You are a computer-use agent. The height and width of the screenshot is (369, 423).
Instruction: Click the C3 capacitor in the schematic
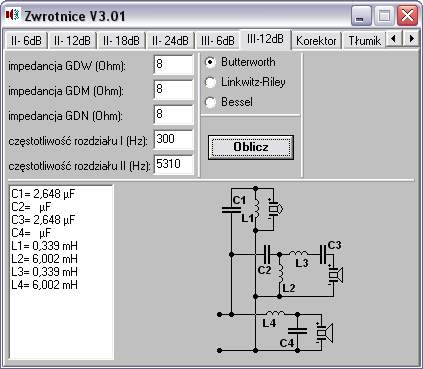point(323,255)
